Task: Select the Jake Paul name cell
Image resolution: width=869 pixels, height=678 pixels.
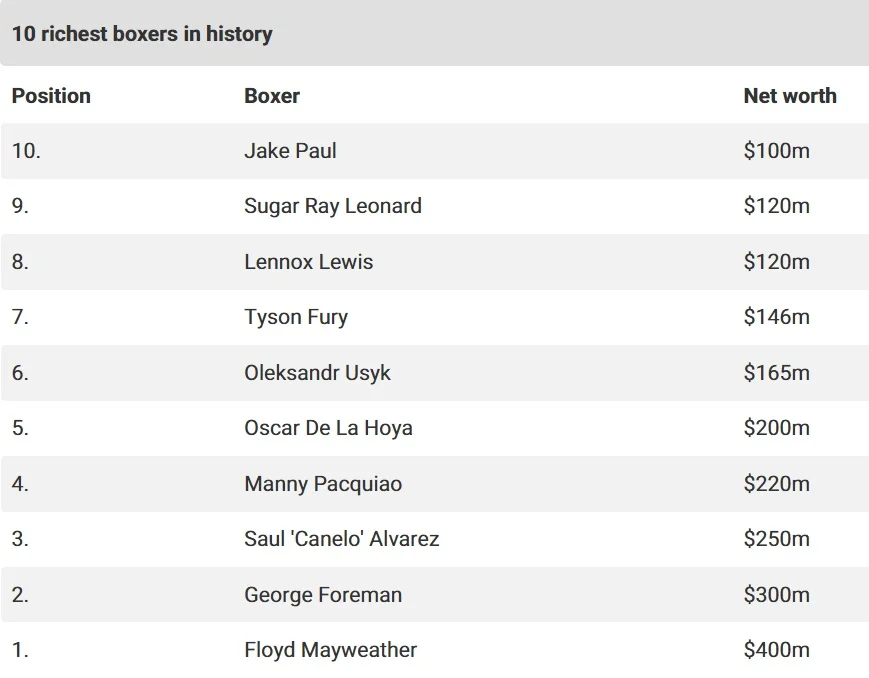Action: (x=290, y=151)
